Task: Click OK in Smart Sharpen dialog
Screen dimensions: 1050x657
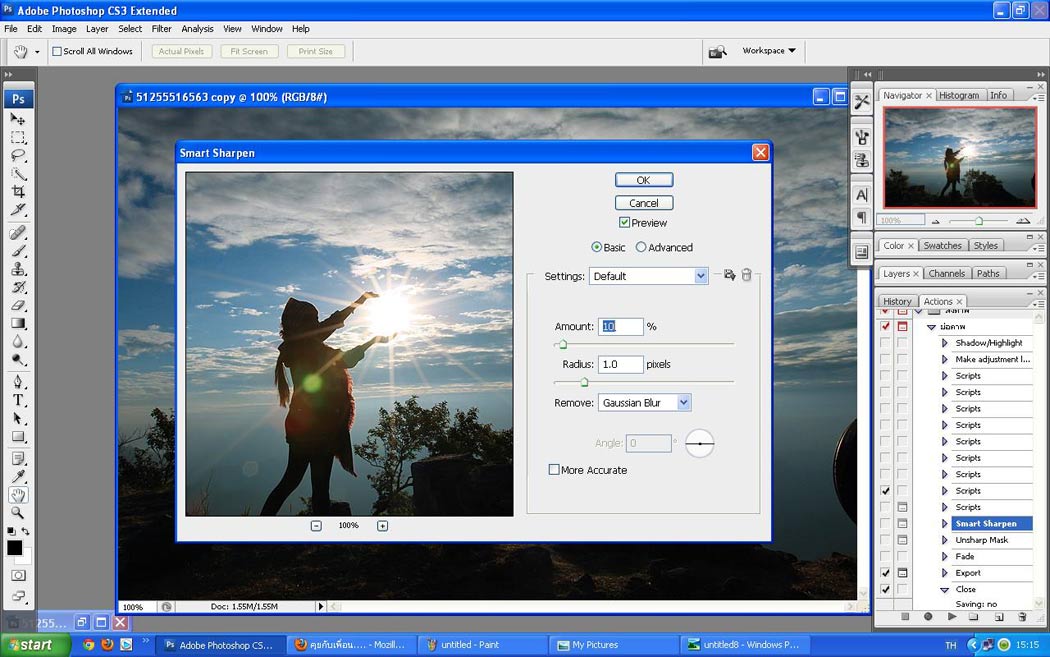Action: click(x=643, y=180)
